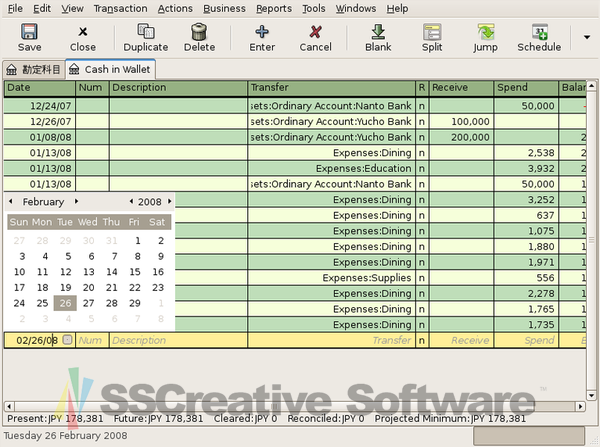This screenshot has height=447, width=600.
Task: Pick February 1 in the calendar
Action: [137, 240]
